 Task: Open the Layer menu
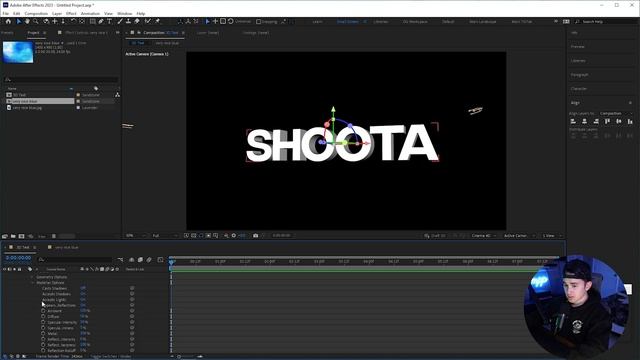57,13
